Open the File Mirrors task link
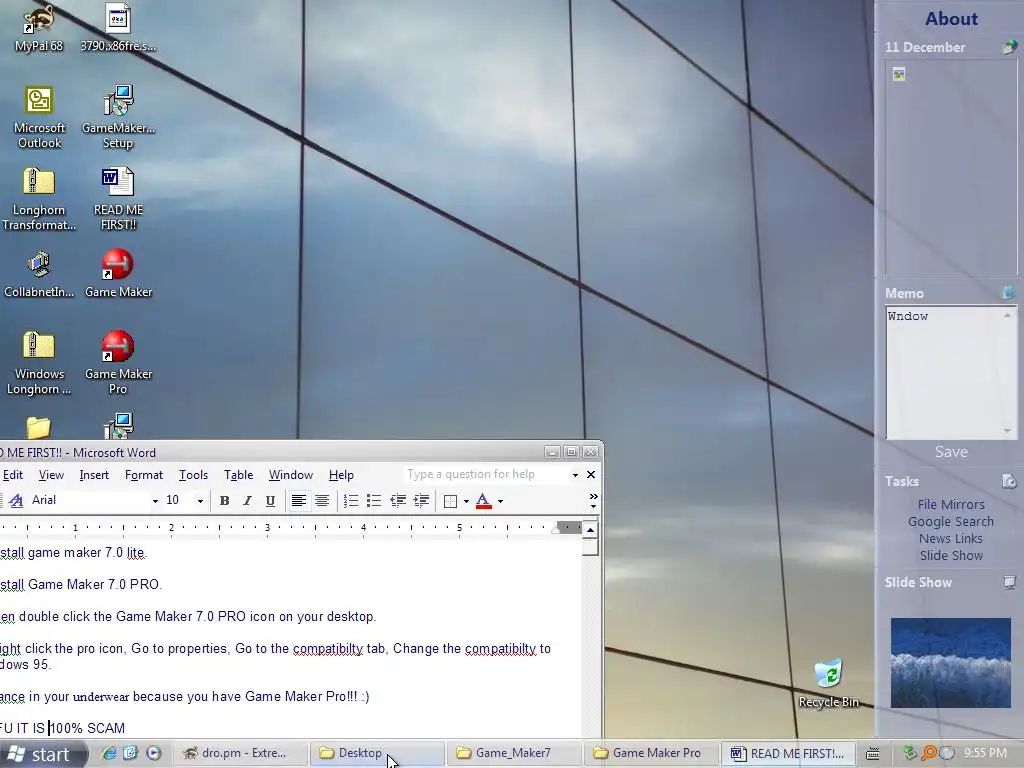Viewport: 1024px width, 768px height. [x=951, y=504]
